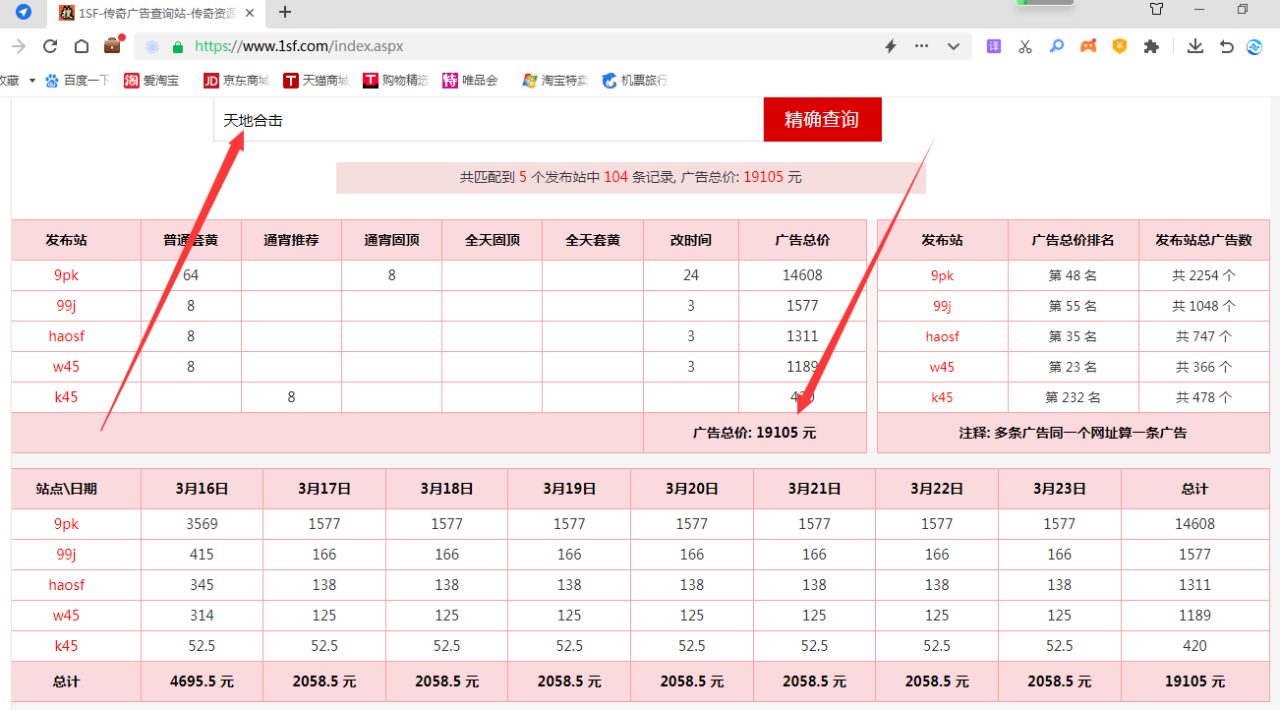Open the downloads icon

[x=1194, y=46]
